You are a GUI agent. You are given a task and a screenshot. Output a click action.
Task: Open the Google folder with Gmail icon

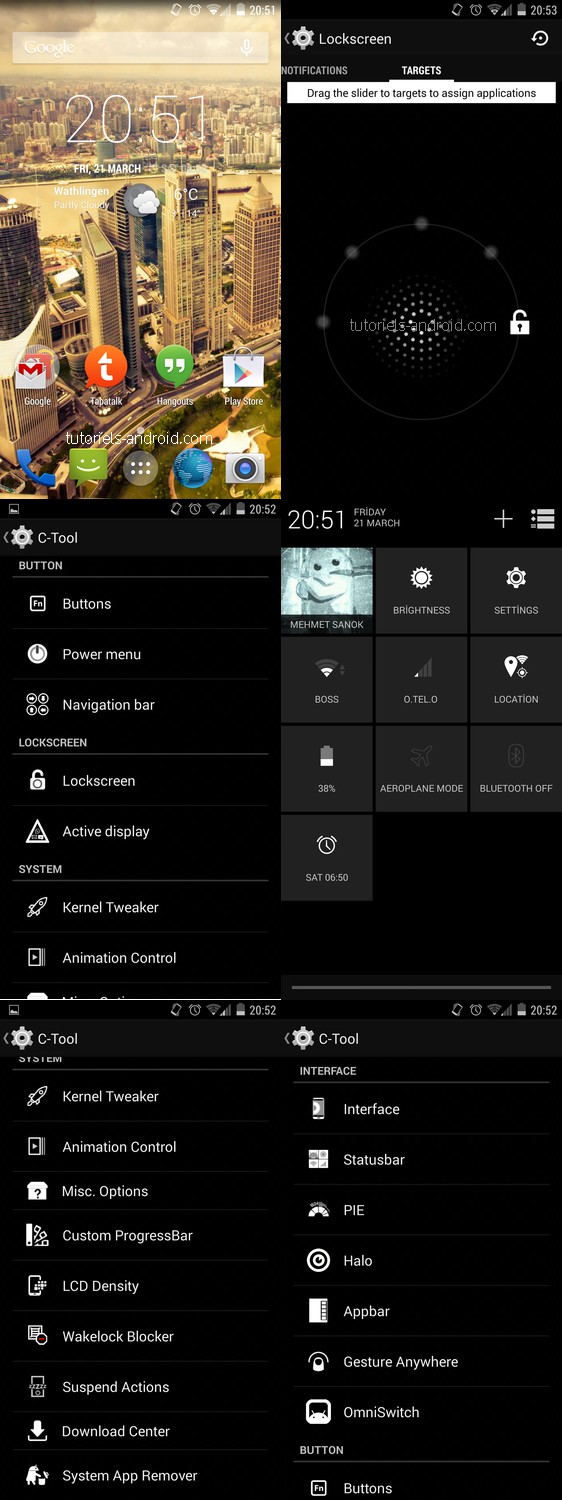pyautogui.click(x=37, y=375)
